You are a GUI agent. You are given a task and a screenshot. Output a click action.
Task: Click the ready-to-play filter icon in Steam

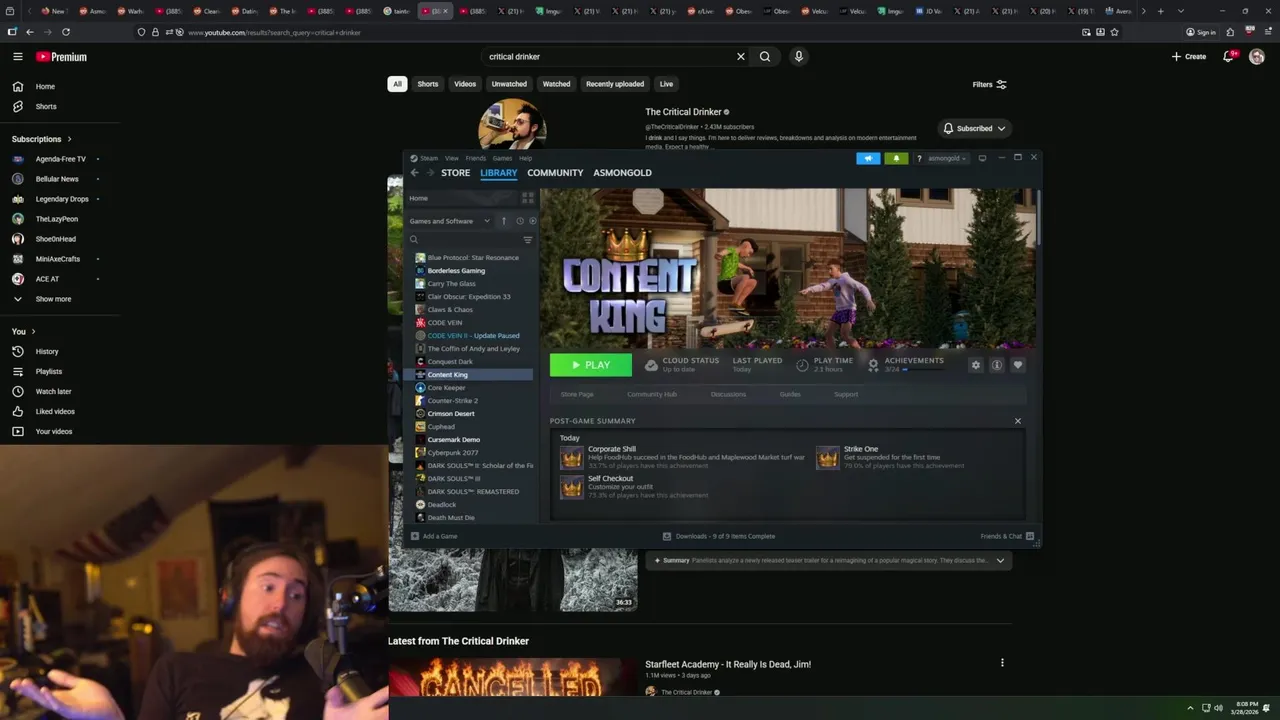coord(532,221)
